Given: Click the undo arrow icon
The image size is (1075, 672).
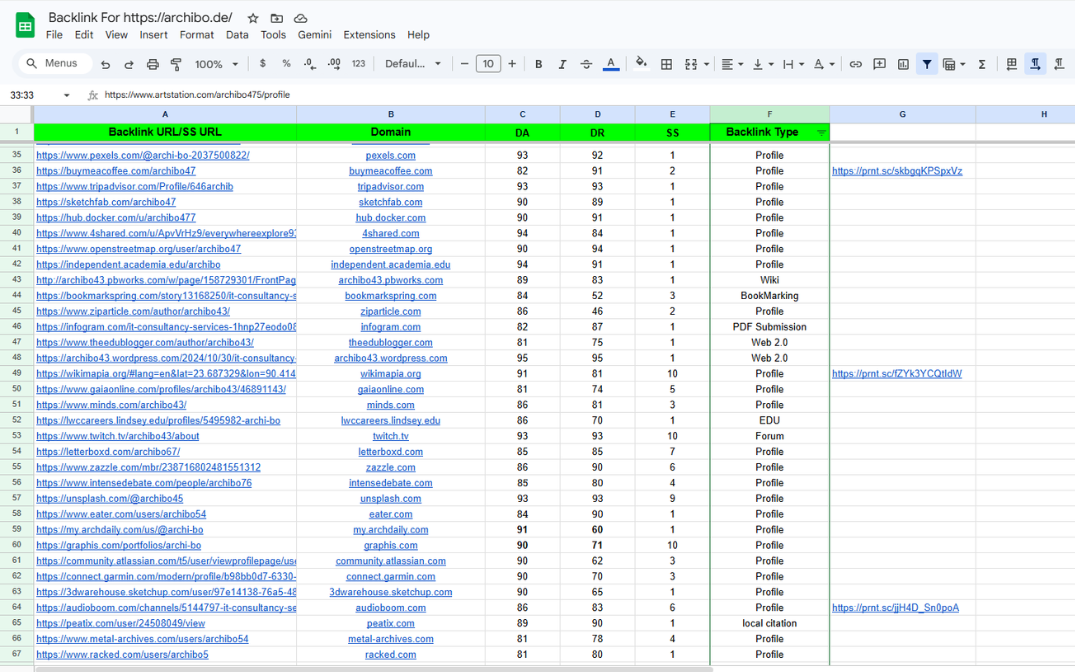Looking at the screenshot, I should [105, 64].
